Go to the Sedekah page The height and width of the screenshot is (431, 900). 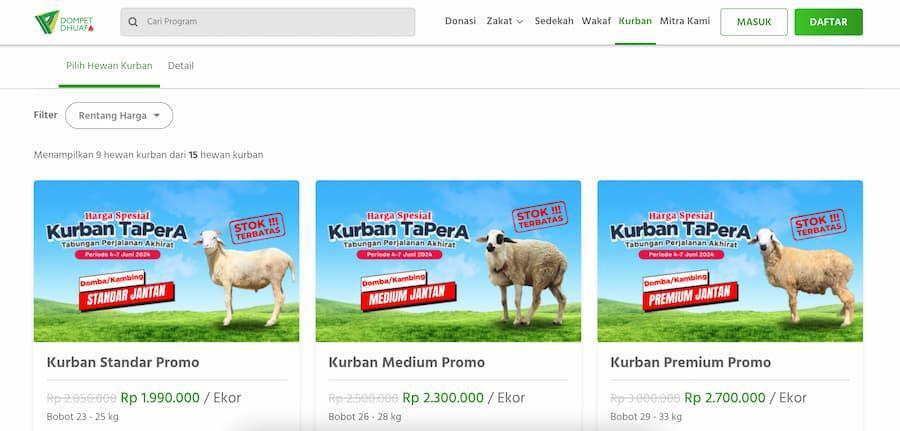(x=554, y=21)
